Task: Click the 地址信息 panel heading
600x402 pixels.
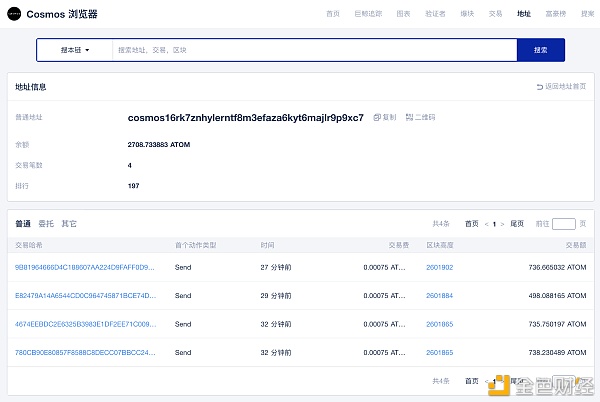Action: point(31,87)
